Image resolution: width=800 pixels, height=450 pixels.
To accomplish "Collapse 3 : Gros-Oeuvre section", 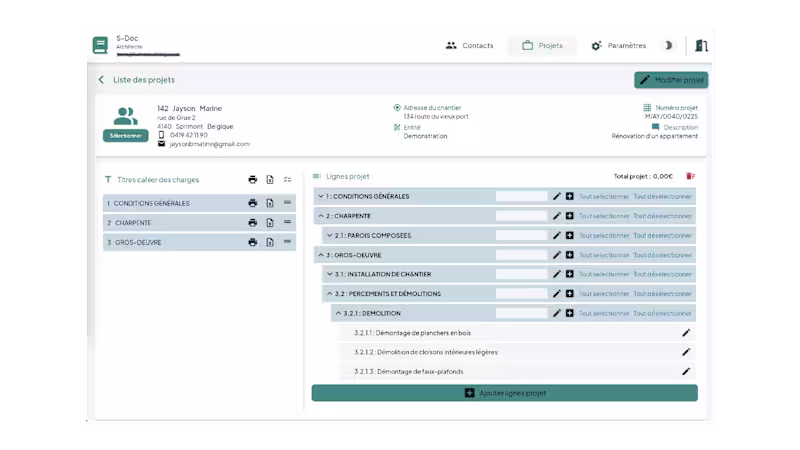I will [321, 255].
